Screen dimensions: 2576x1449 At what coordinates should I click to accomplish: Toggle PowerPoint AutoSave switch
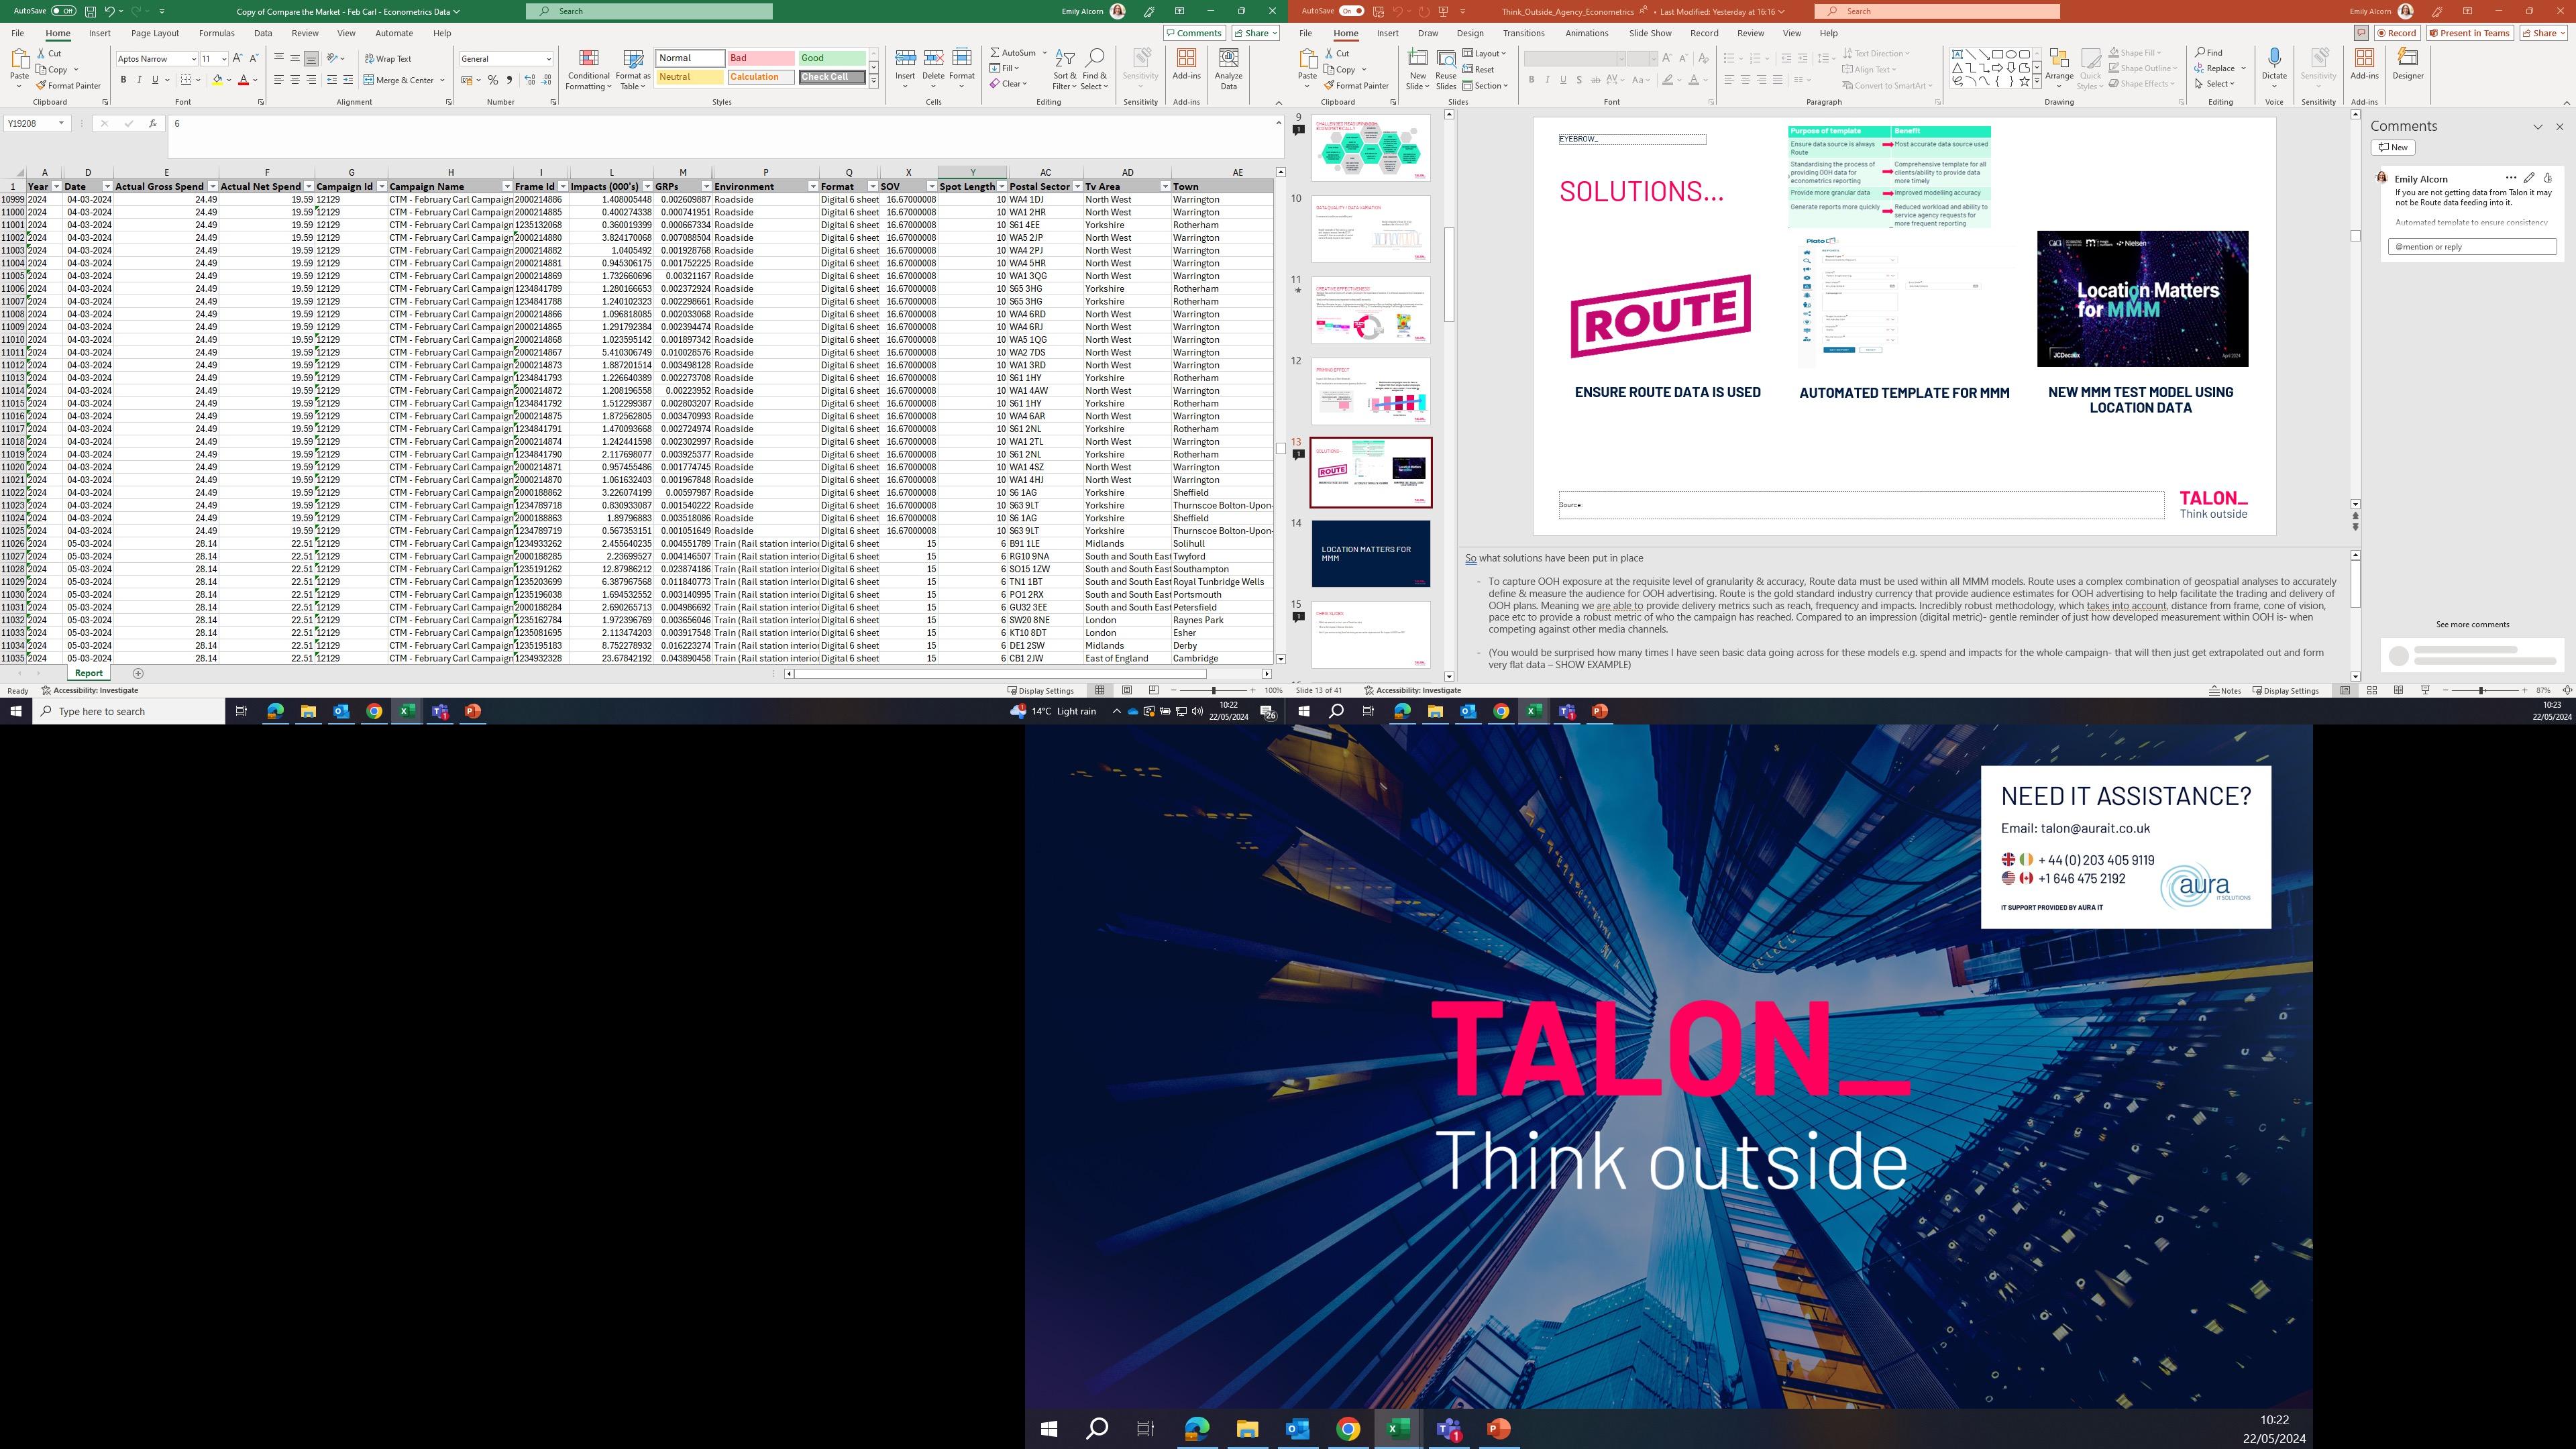click(x=1351, y=11)
